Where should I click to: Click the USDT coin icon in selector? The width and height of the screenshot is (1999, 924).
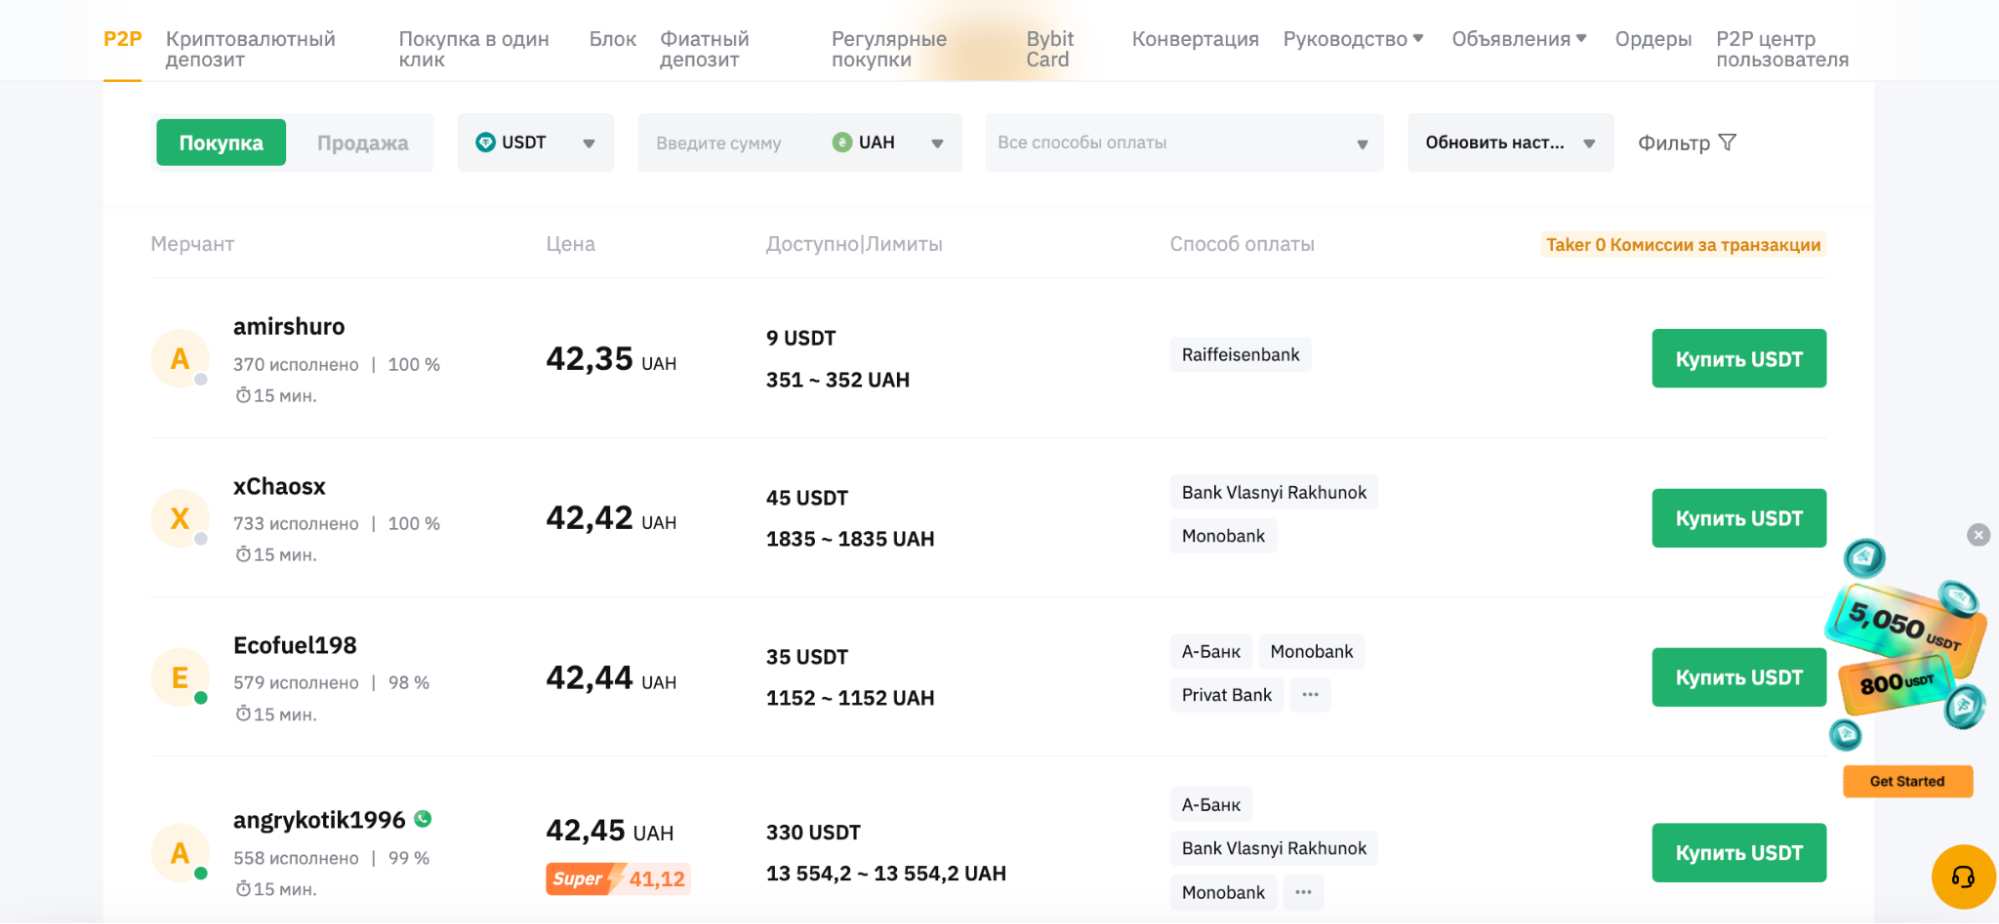coord(485,142)
